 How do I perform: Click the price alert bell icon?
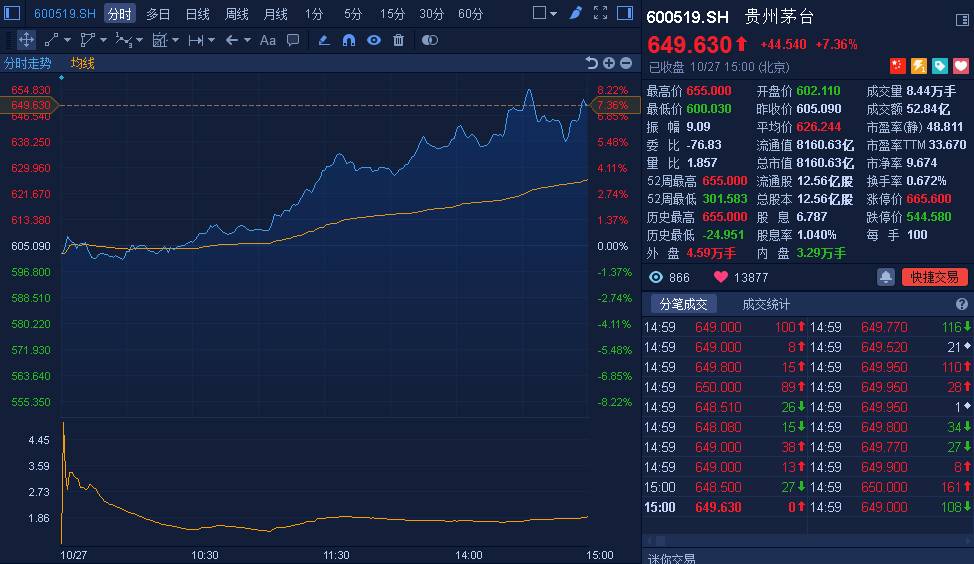(885, 277)
